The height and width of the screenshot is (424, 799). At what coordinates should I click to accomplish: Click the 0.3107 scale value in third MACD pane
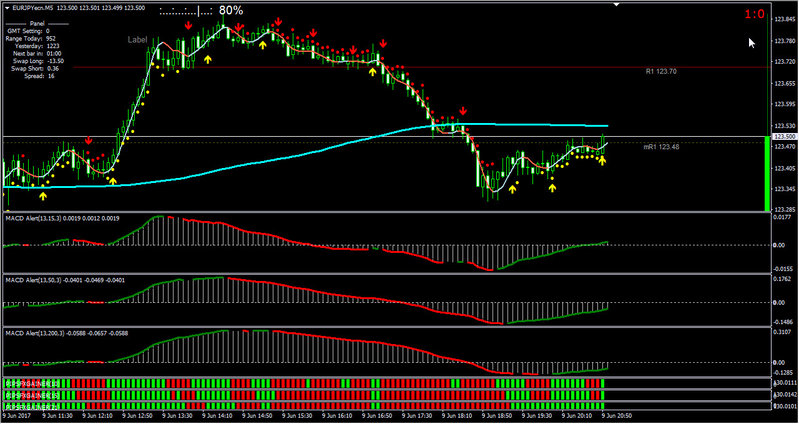tap(783, 331)
